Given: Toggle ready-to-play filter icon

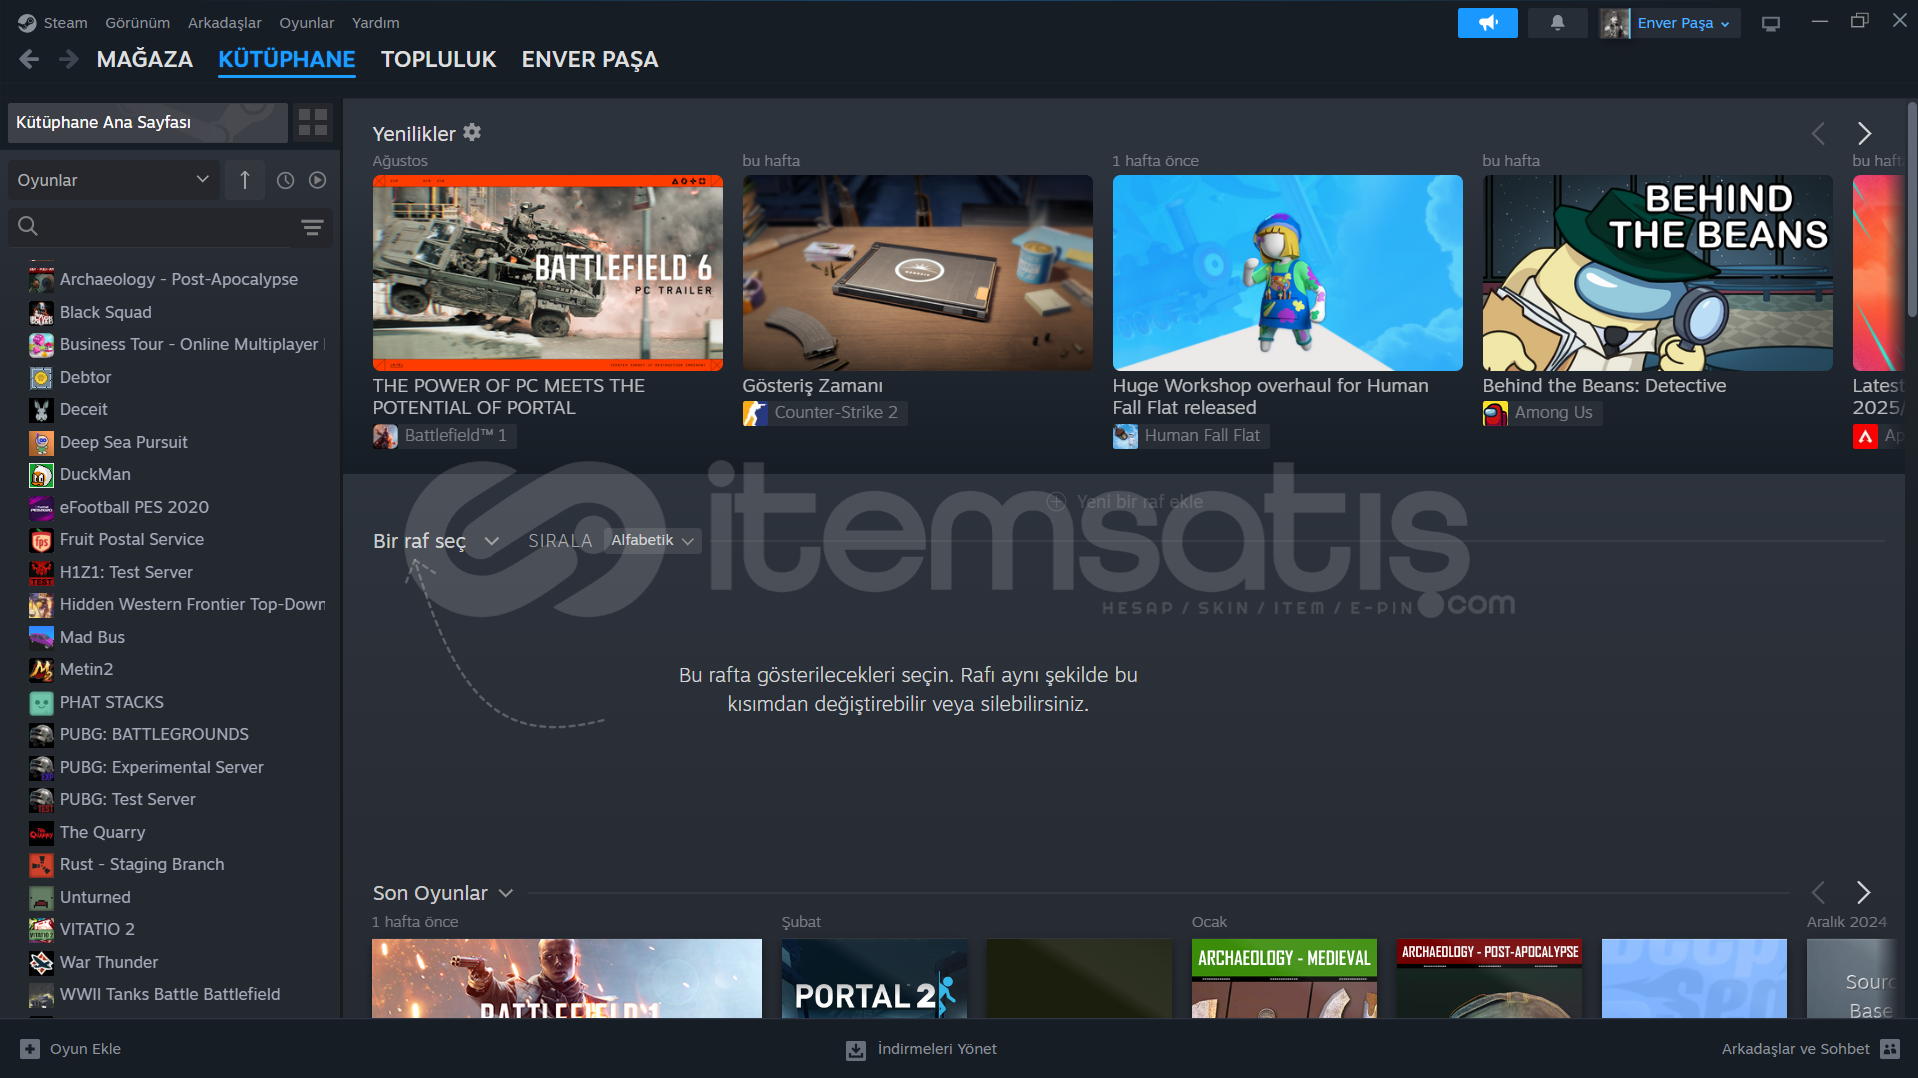Looking at the screenshot, I should point(317,180).
